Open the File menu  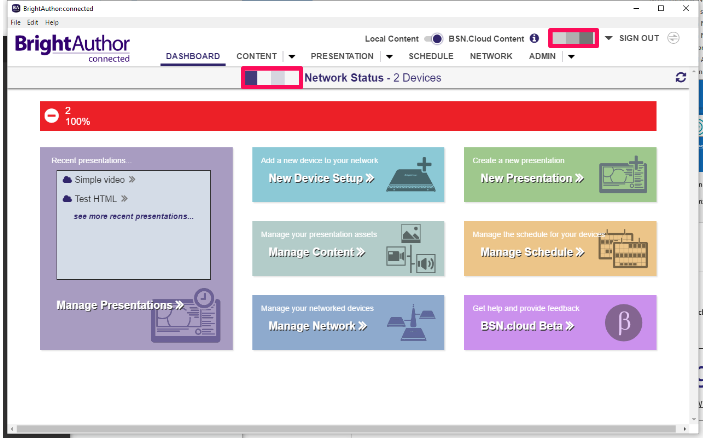click(x=16, y=22)
